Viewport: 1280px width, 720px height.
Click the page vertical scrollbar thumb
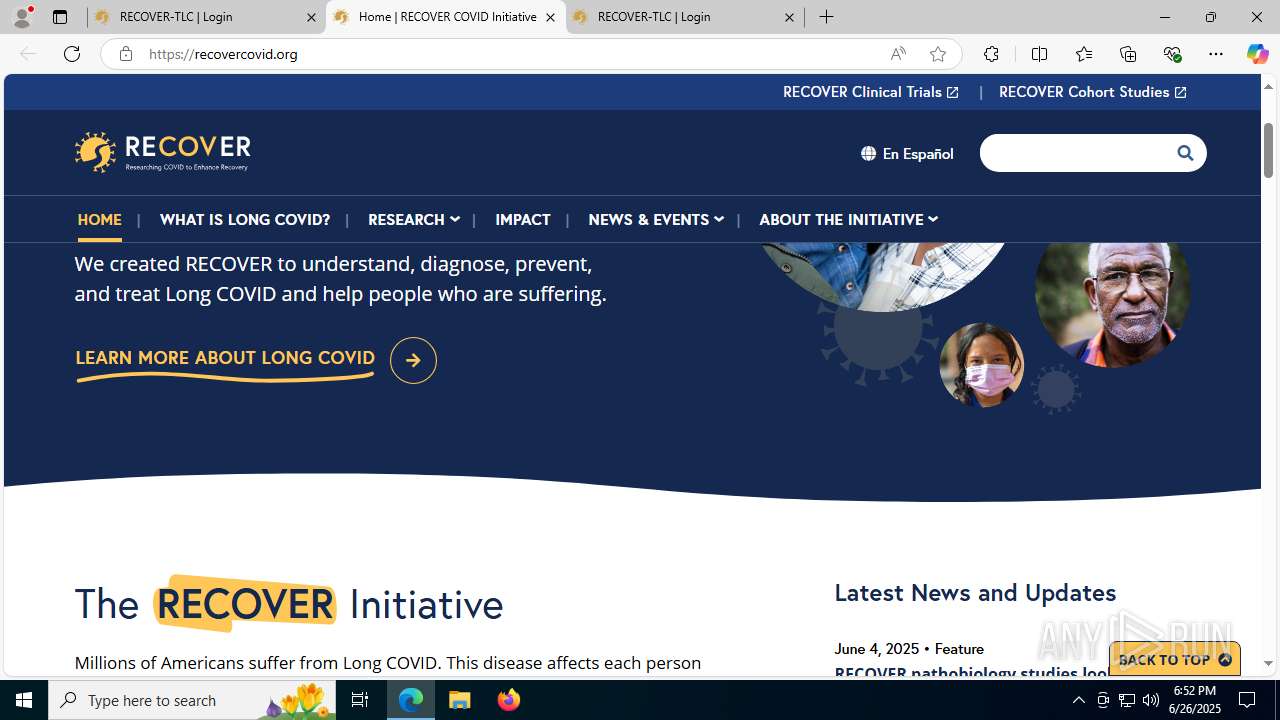pos(1269,149)
